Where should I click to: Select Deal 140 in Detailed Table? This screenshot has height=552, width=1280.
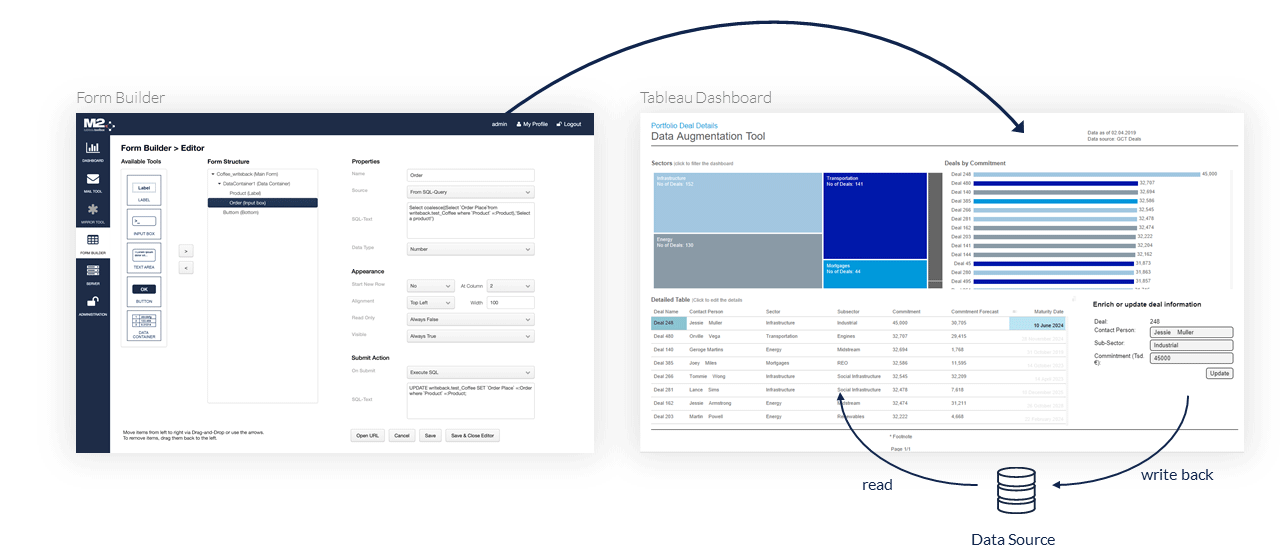point(665,350)
